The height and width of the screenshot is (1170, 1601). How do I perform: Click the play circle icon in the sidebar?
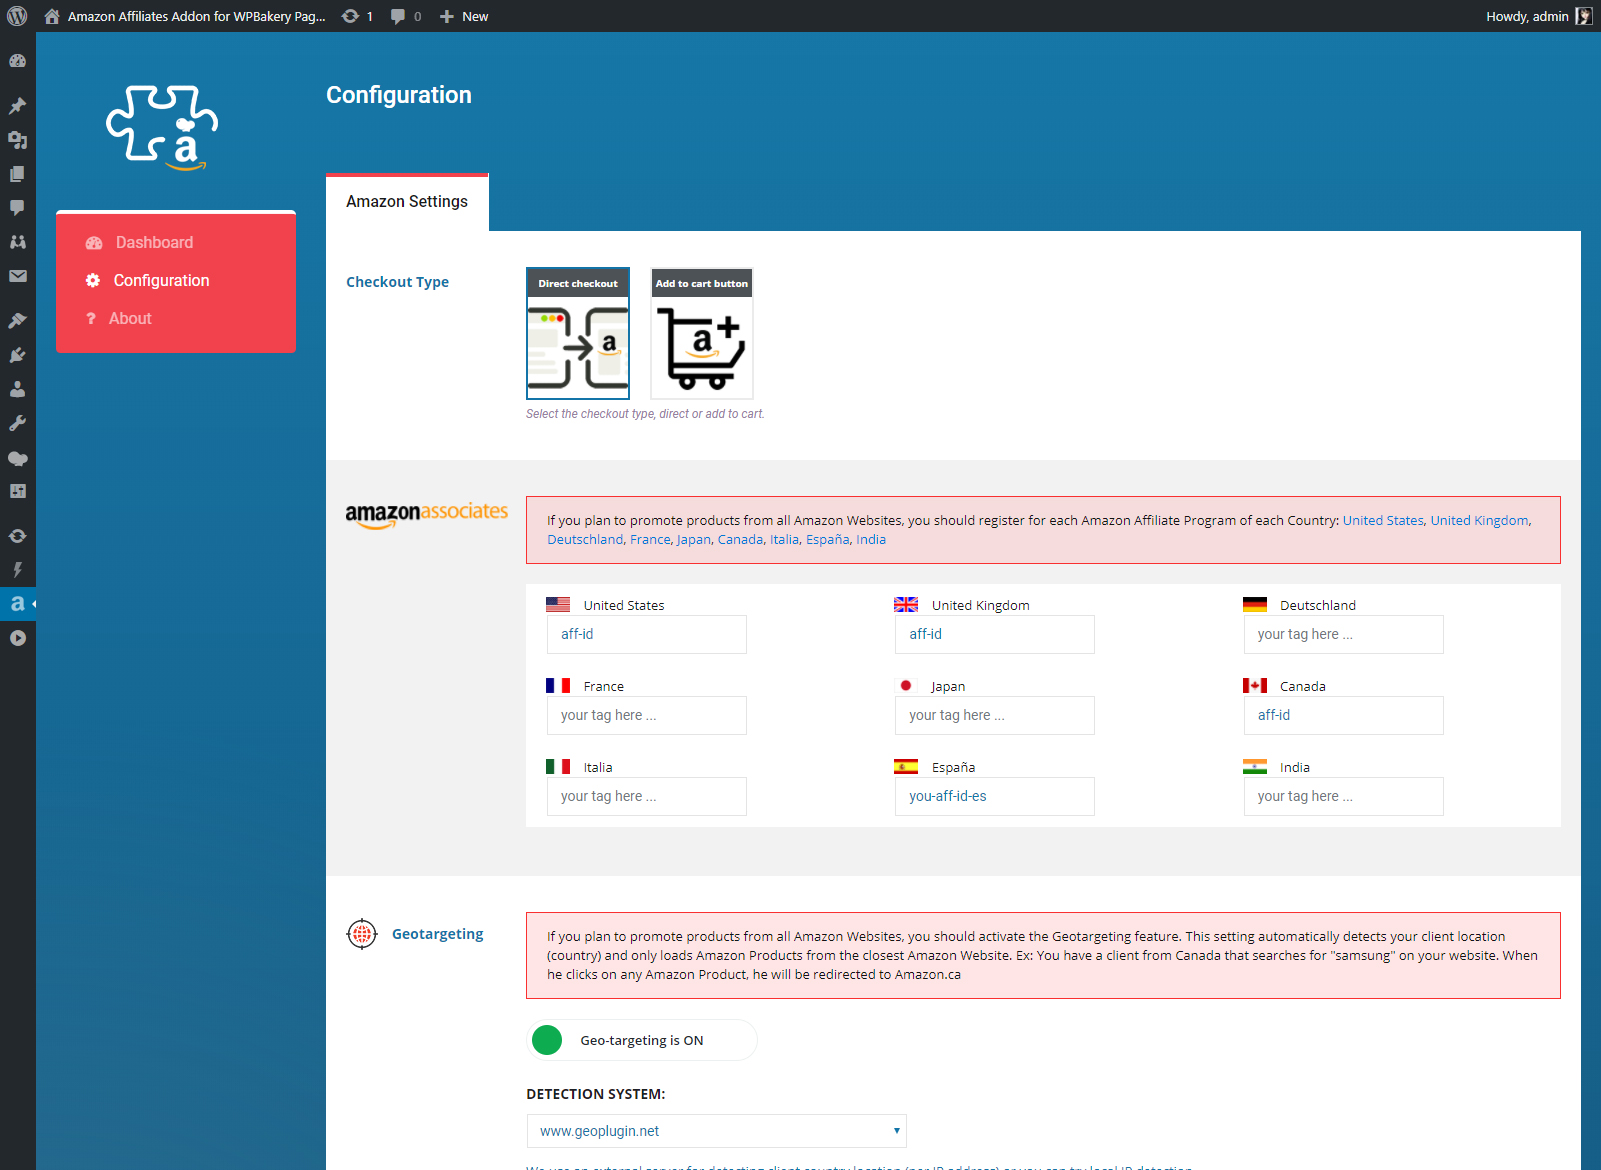click(17, 638)
